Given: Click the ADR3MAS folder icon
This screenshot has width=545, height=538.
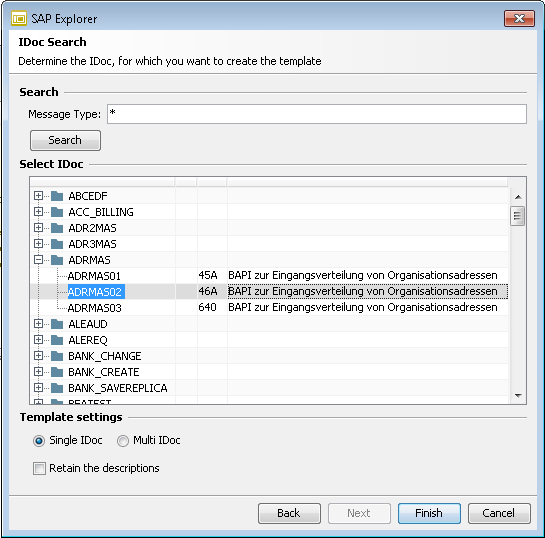Looking at the screenshot, I should [57, 244].
